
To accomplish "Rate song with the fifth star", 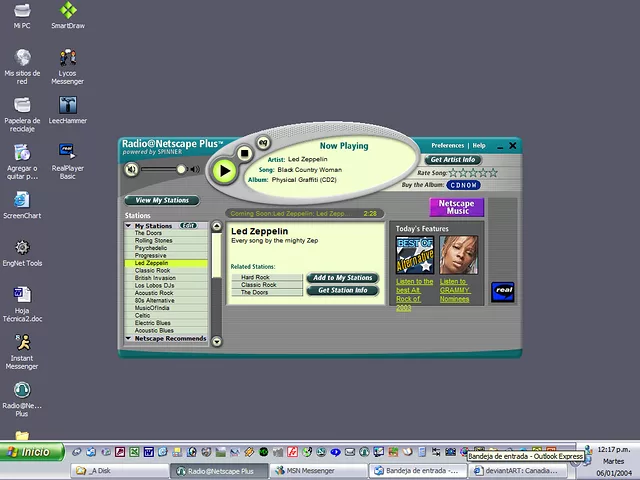I will pyautogui.click(x=492, y=173).
